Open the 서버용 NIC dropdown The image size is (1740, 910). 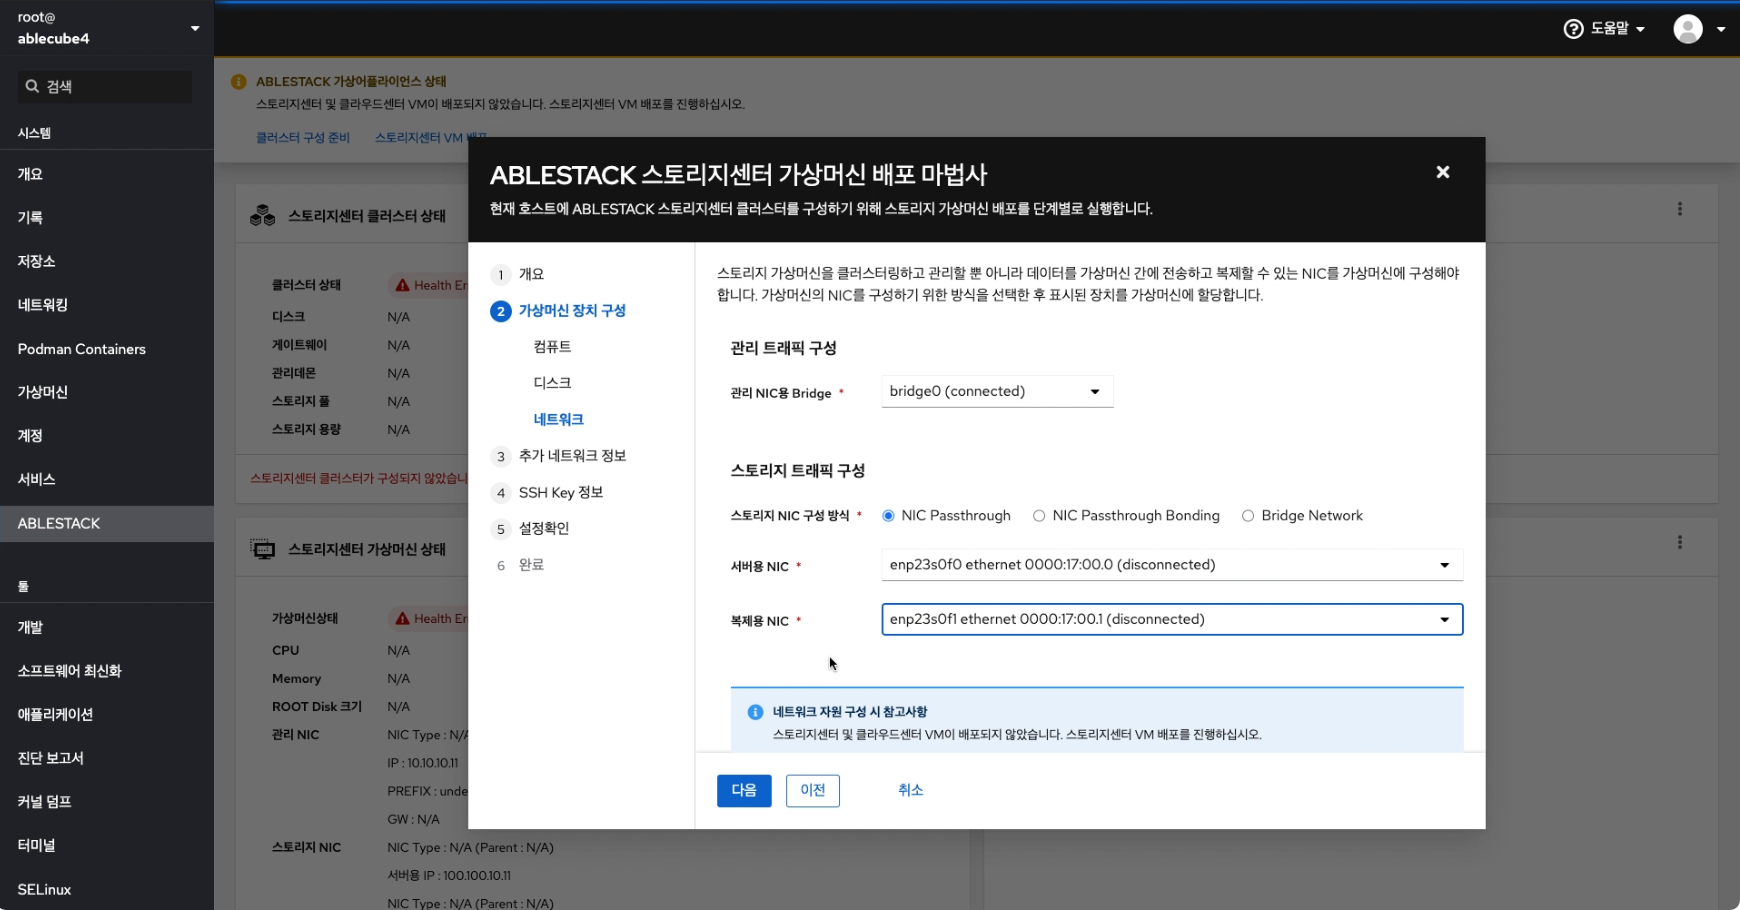tap(1172, 565)
